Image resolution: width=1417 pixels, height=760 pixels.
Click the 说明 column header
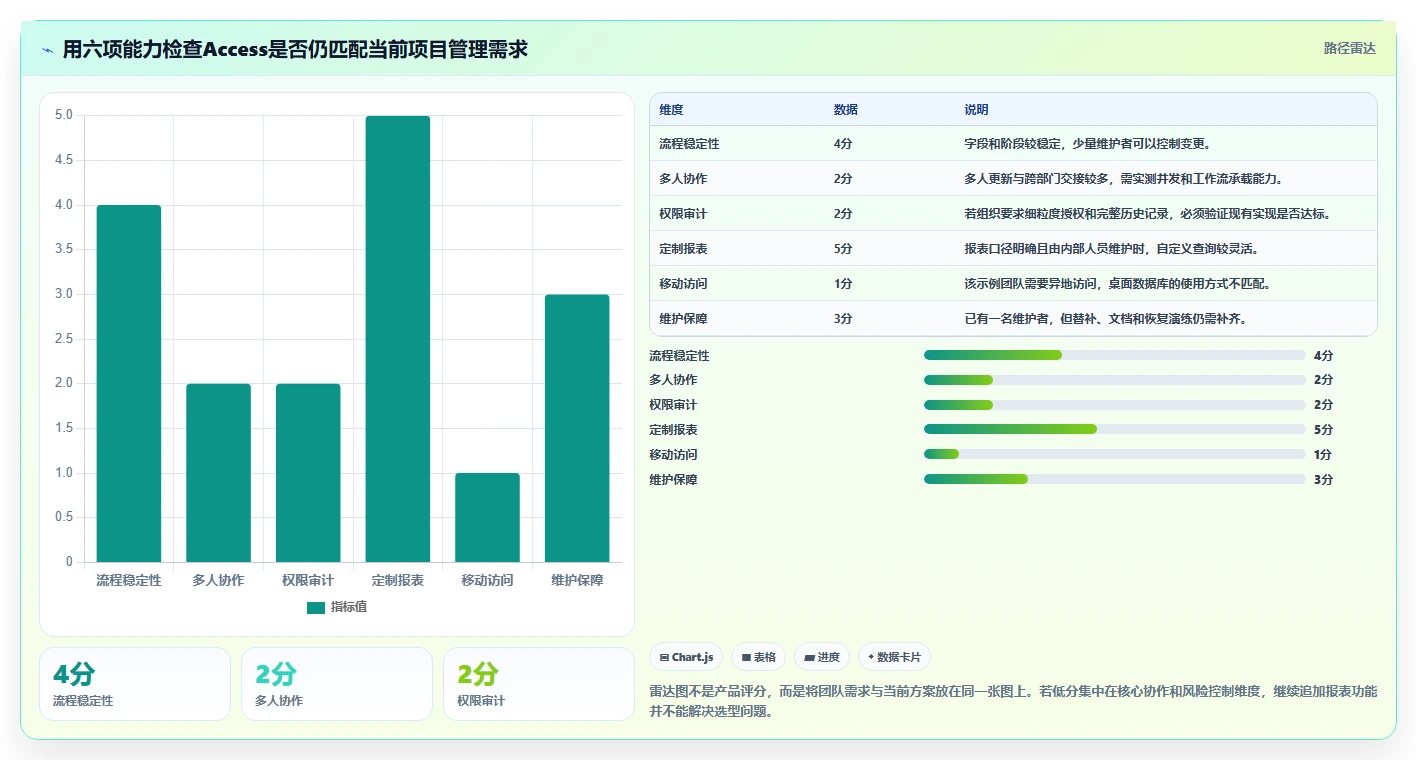[976, 110]
